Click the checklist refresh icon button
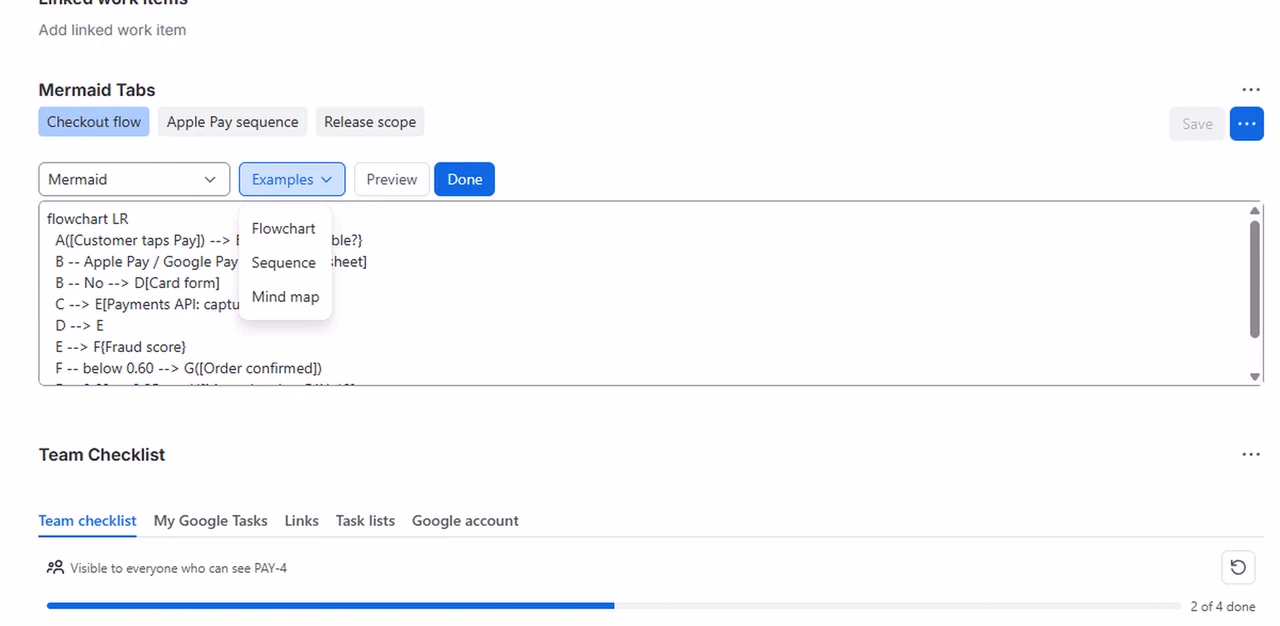Viewport: 1280px width, 626px height. click(x=1238, y=567)
